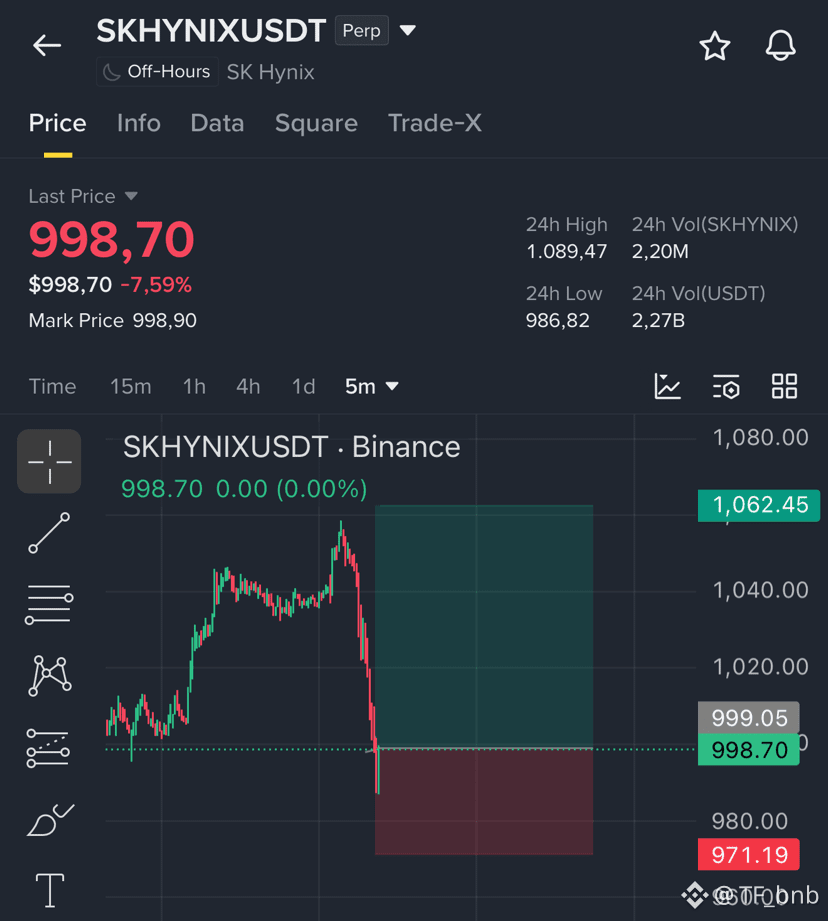
Task: Open price alerts bell icon
Action: pyautogui.click(x=780, y=45)
